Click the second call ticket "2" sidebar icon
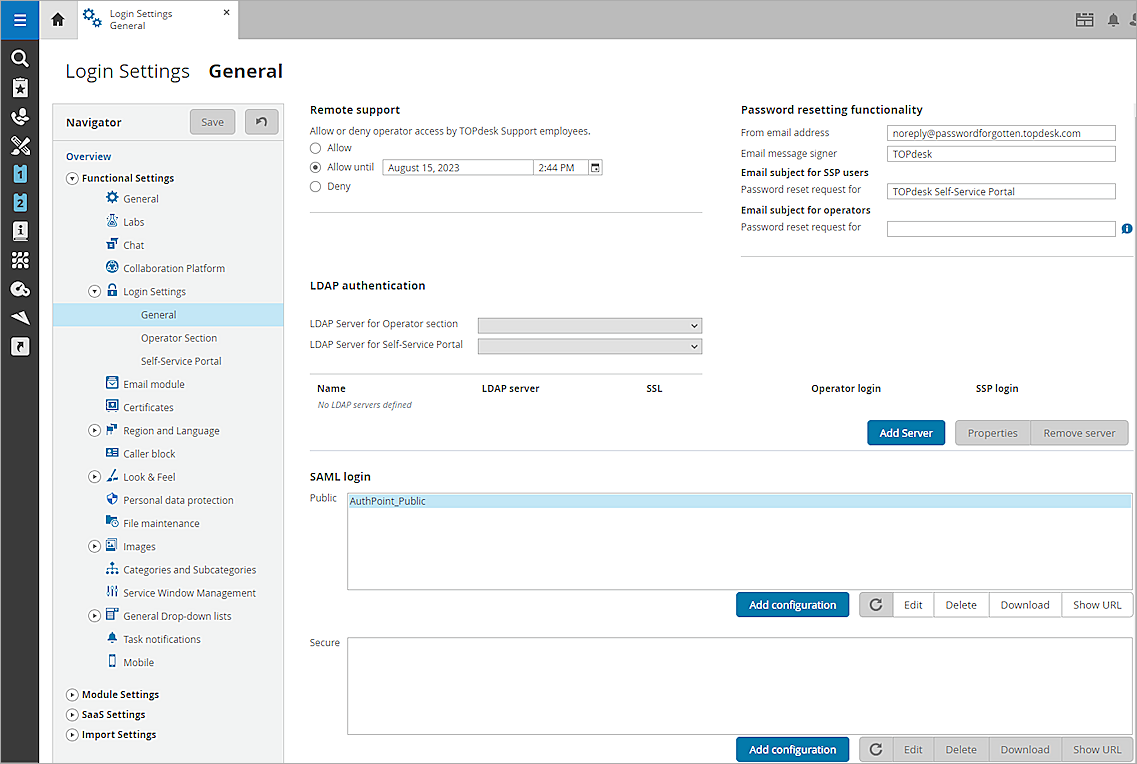Image resolution: width=1137 pixels, height=764 pixels. click(x=20, y=203)
